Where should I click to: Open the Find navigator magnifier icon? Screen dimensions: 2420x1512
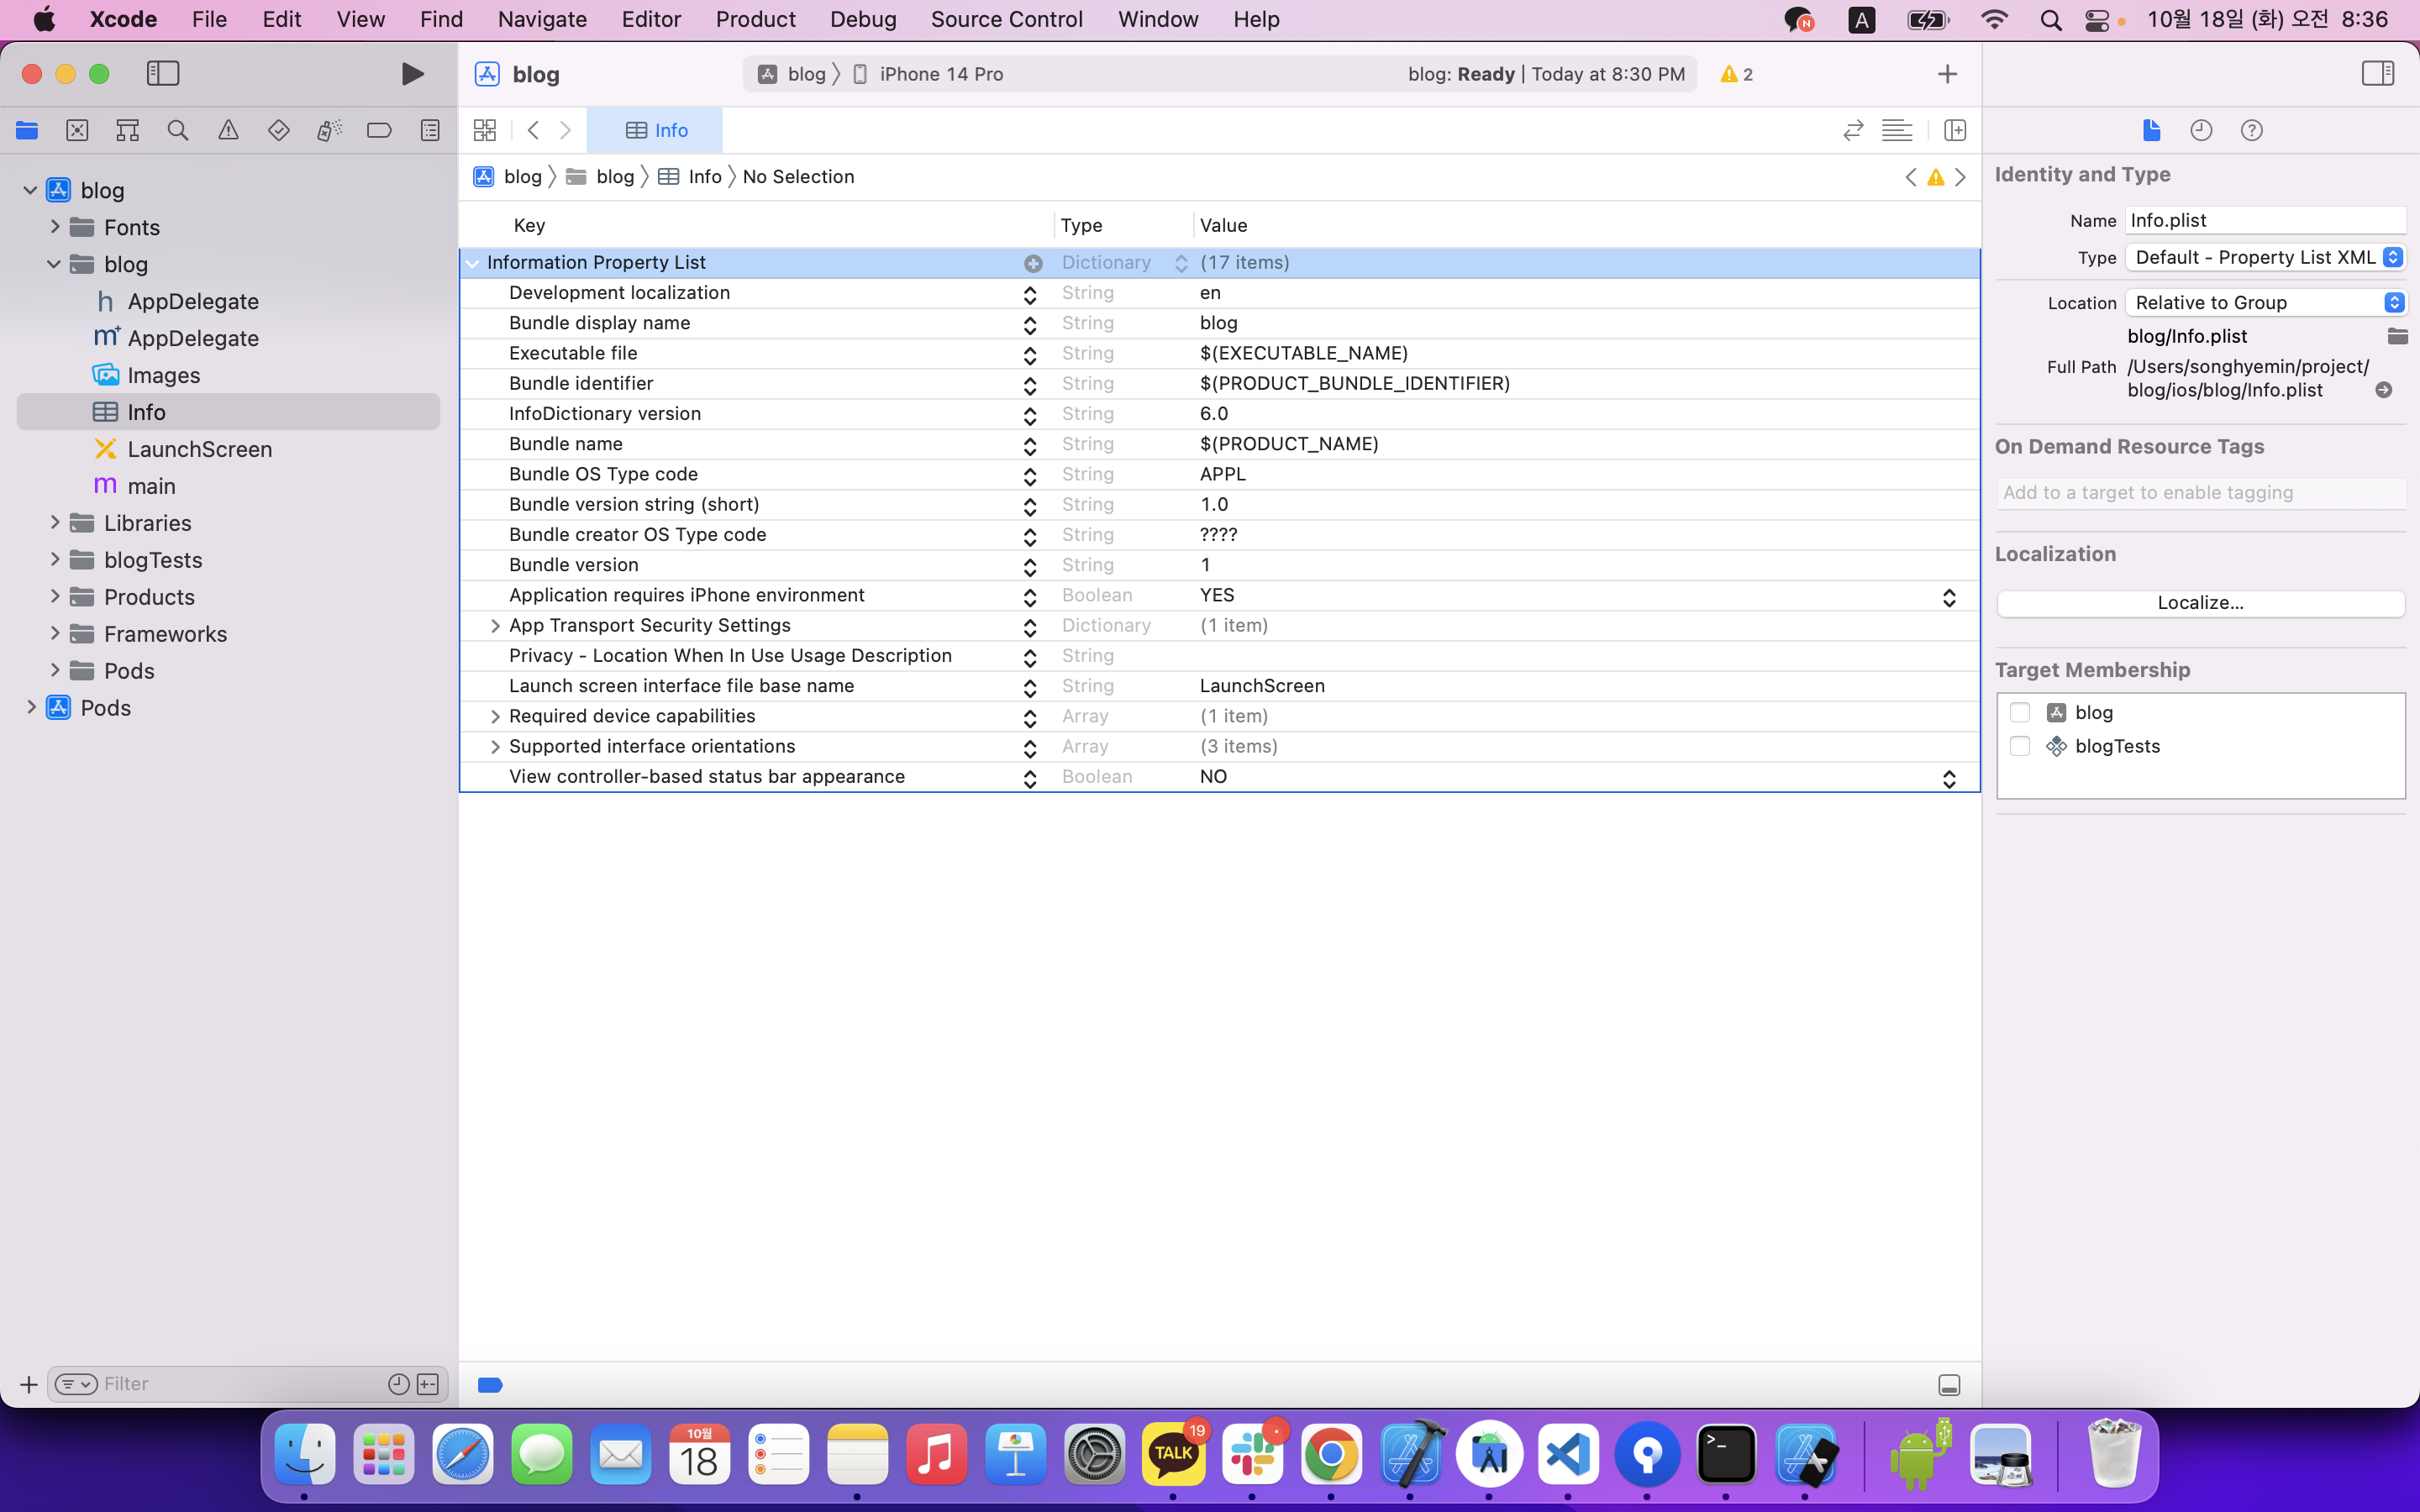178,130
